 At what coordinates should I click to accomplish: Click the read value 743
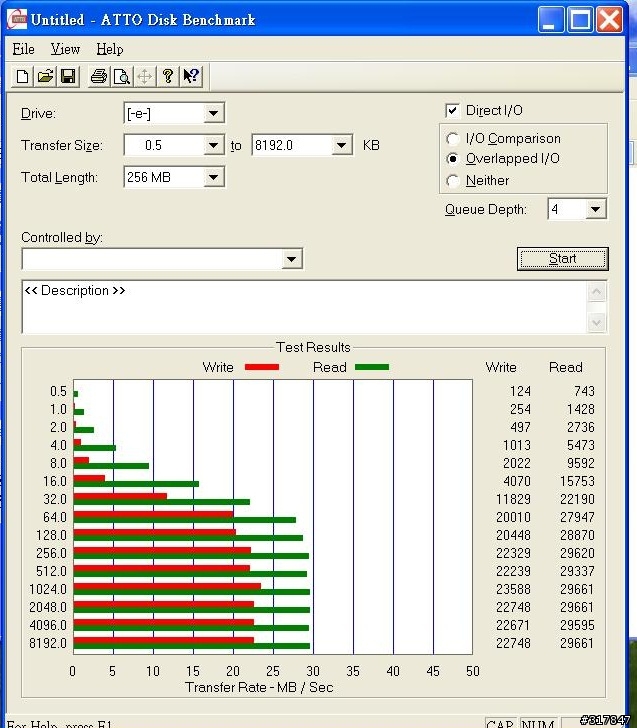tap(584, 391)
